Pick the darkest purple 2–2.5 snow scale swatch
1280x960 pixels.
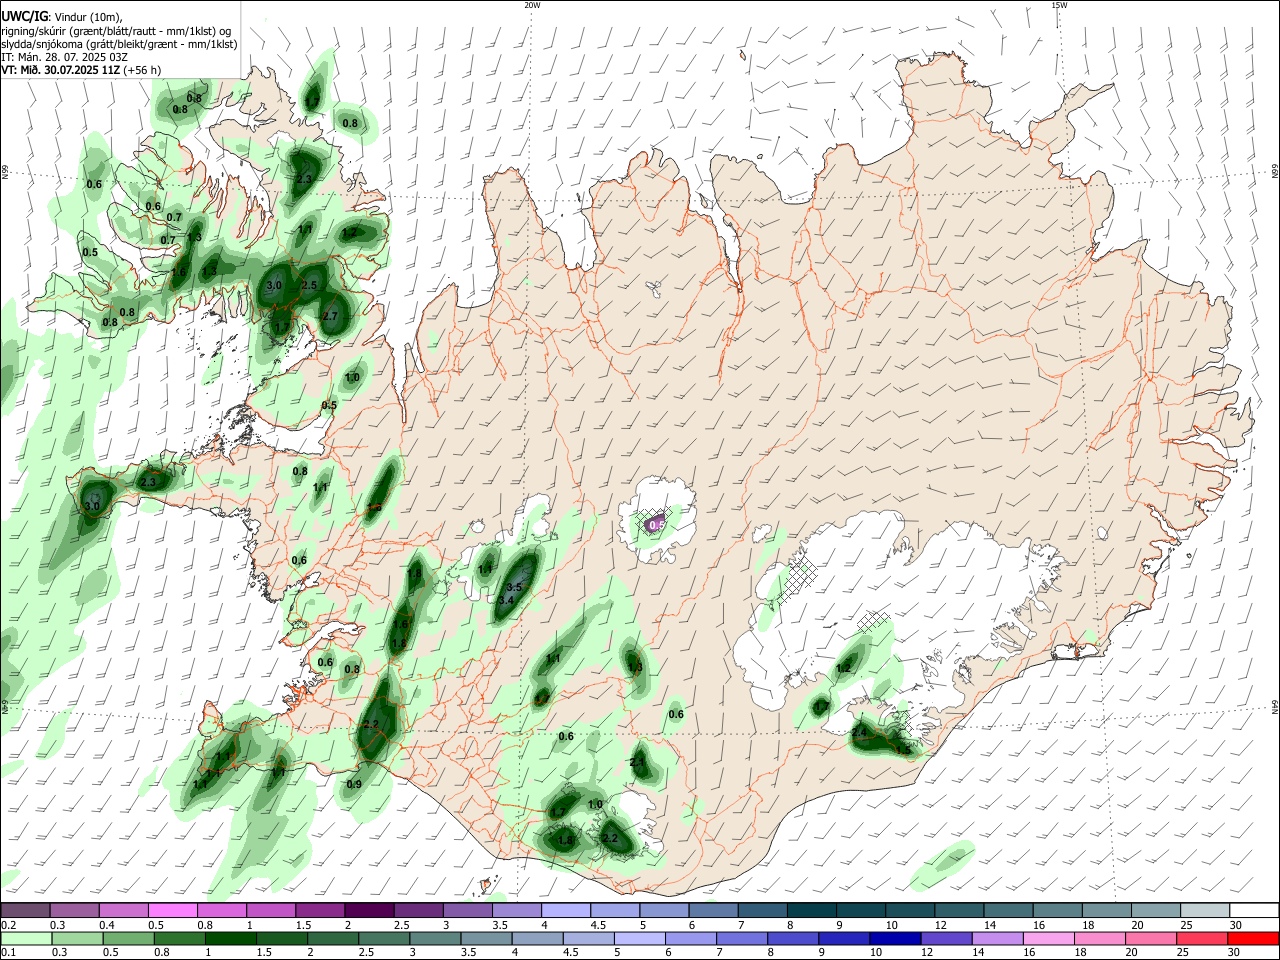coord(369,910)
